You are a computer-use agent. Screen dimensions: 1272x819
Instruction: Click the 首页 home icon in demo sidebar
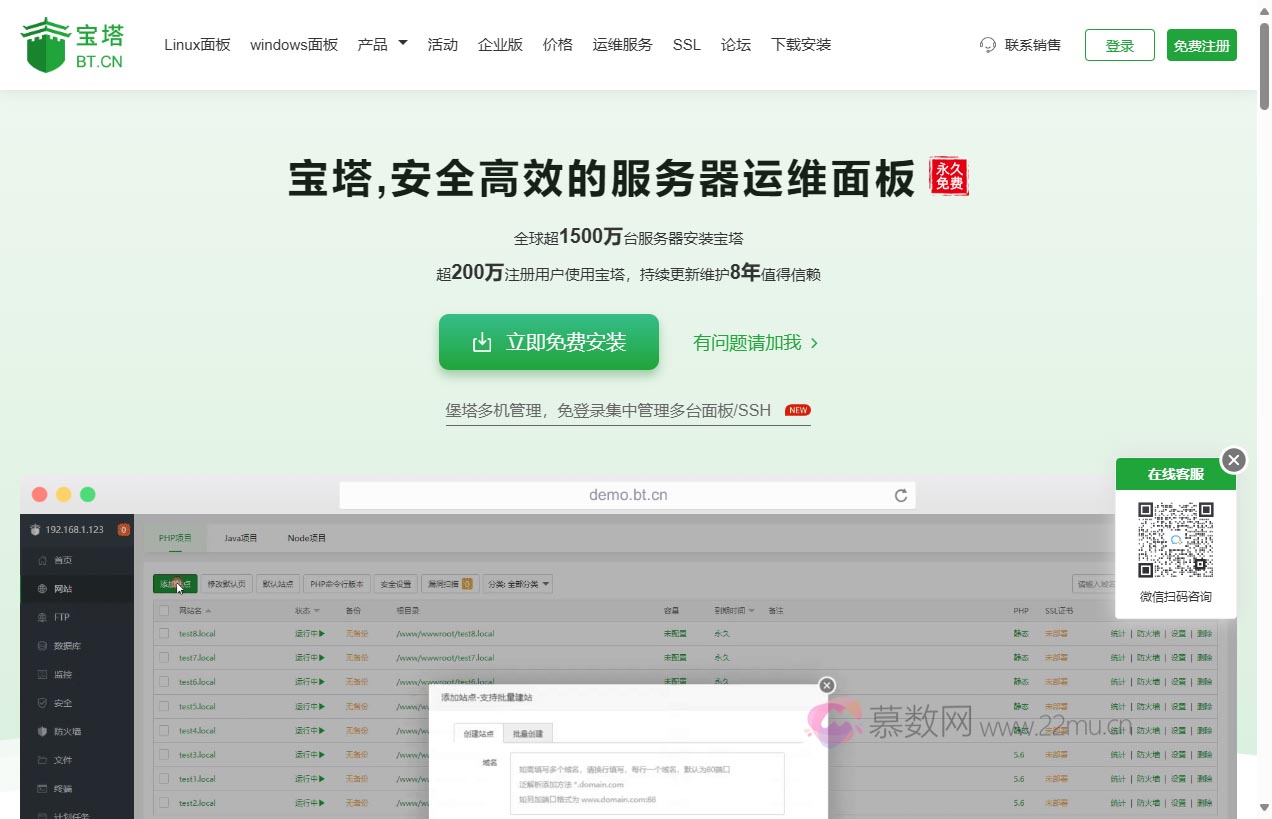[42, 560]
